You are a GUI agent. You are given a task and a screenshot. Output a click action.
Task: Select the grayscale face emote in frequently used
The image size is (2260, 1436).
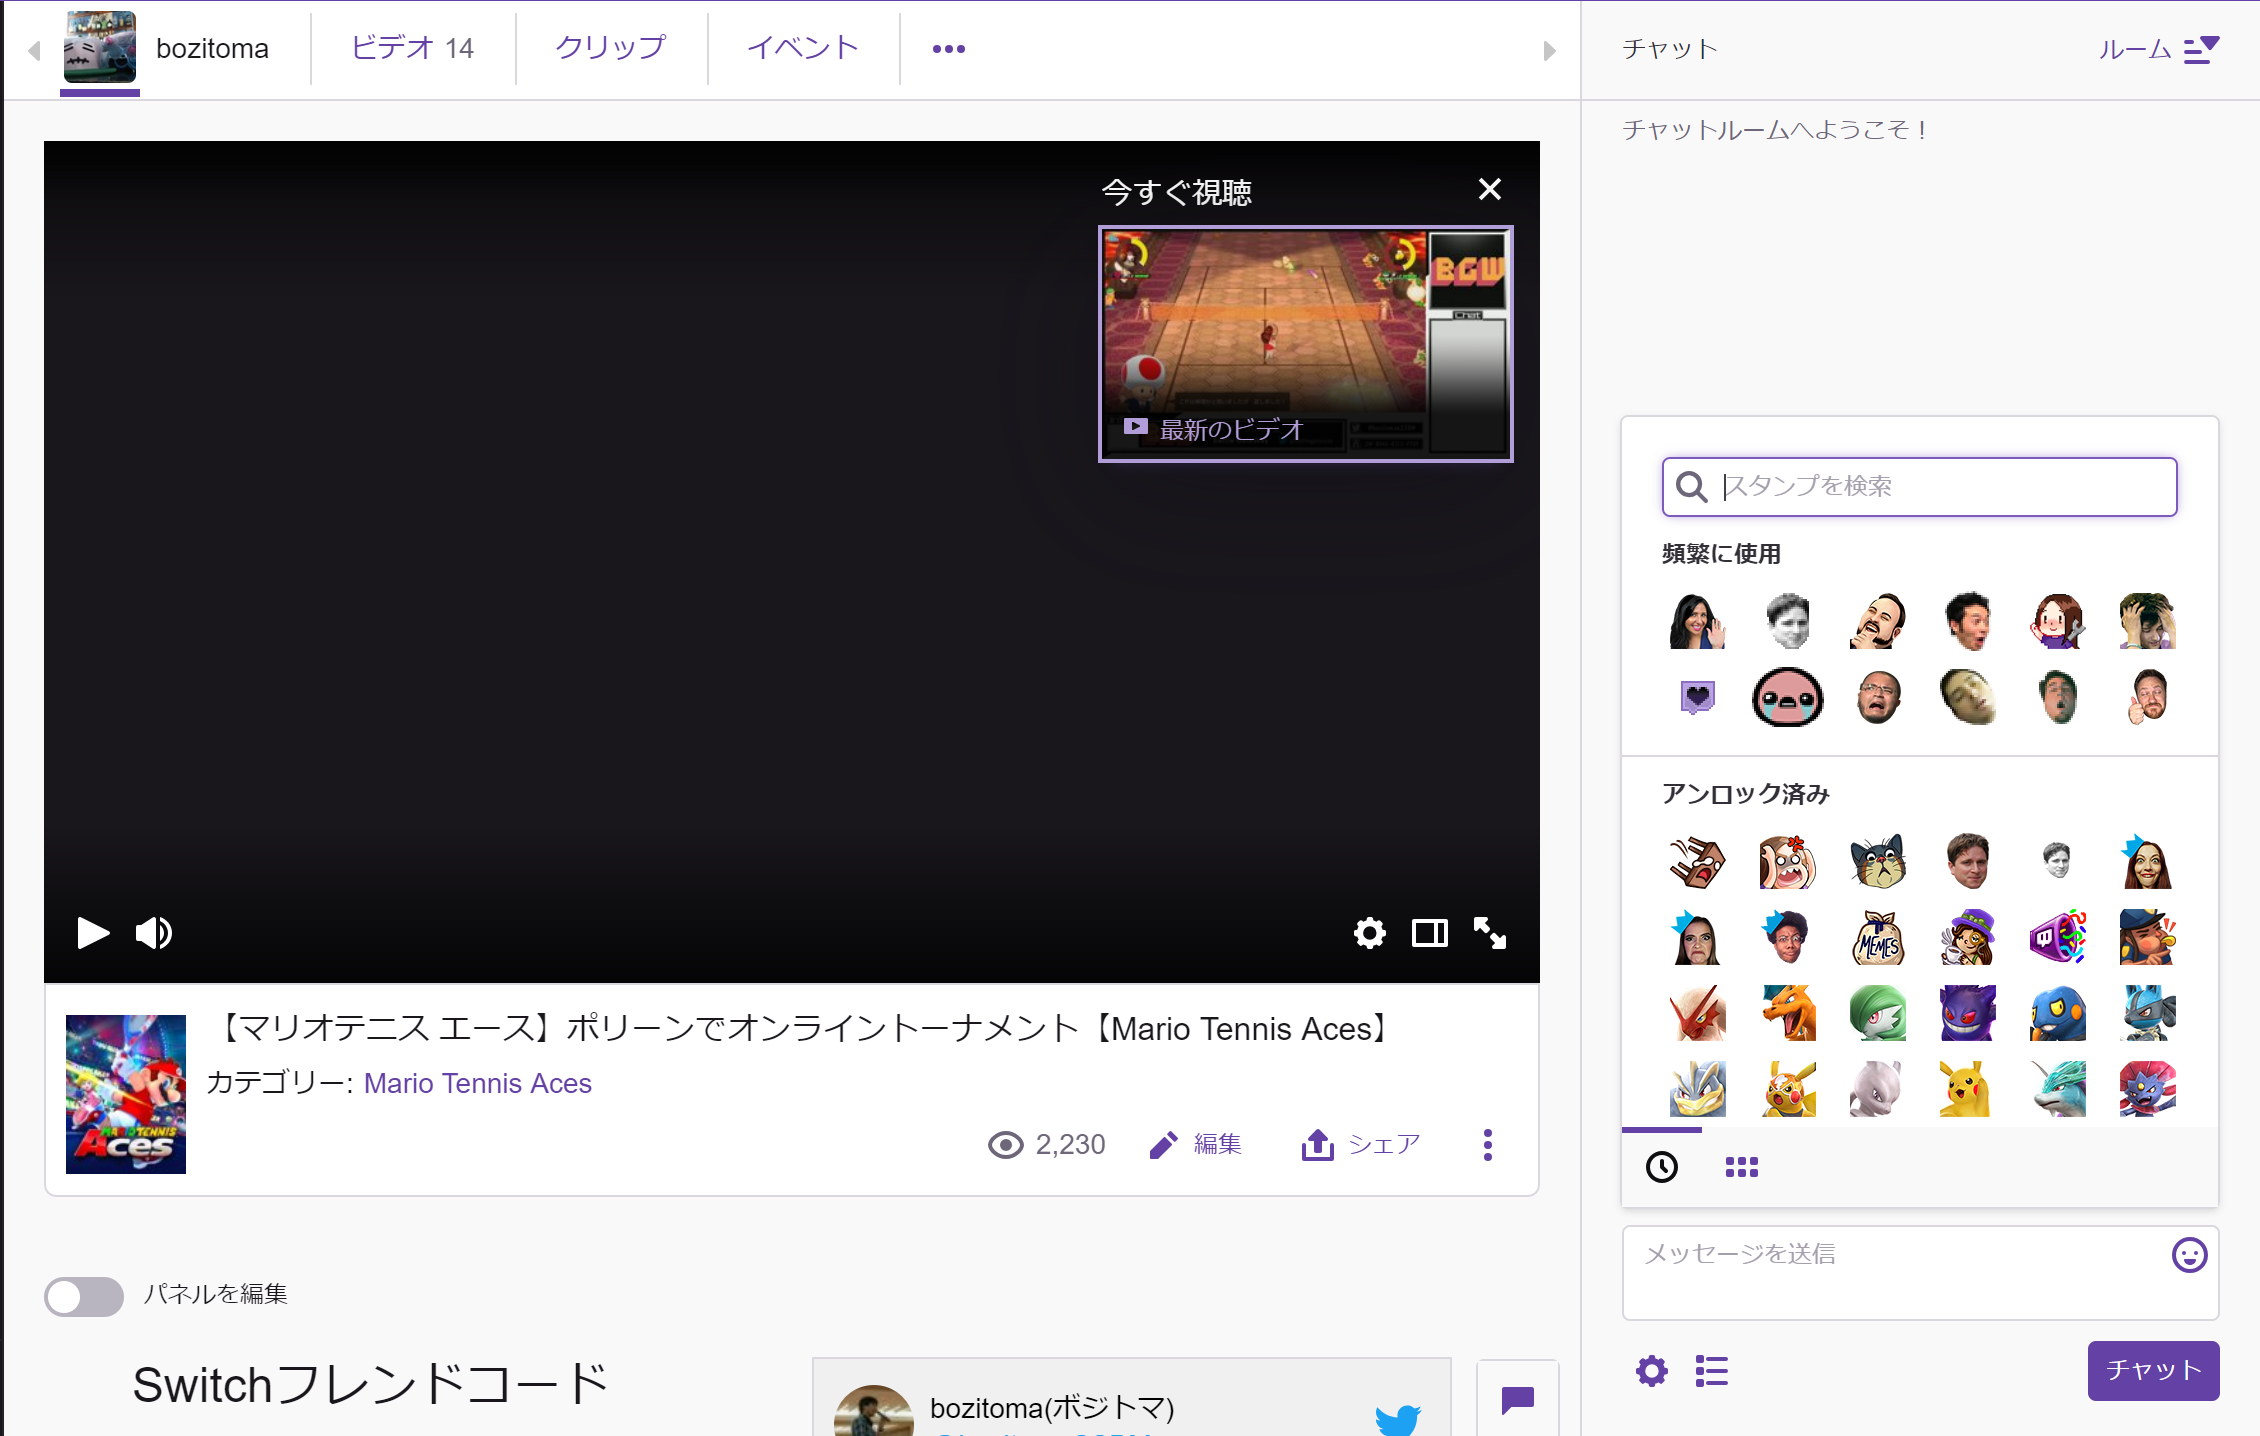(x=1787, y=620)
